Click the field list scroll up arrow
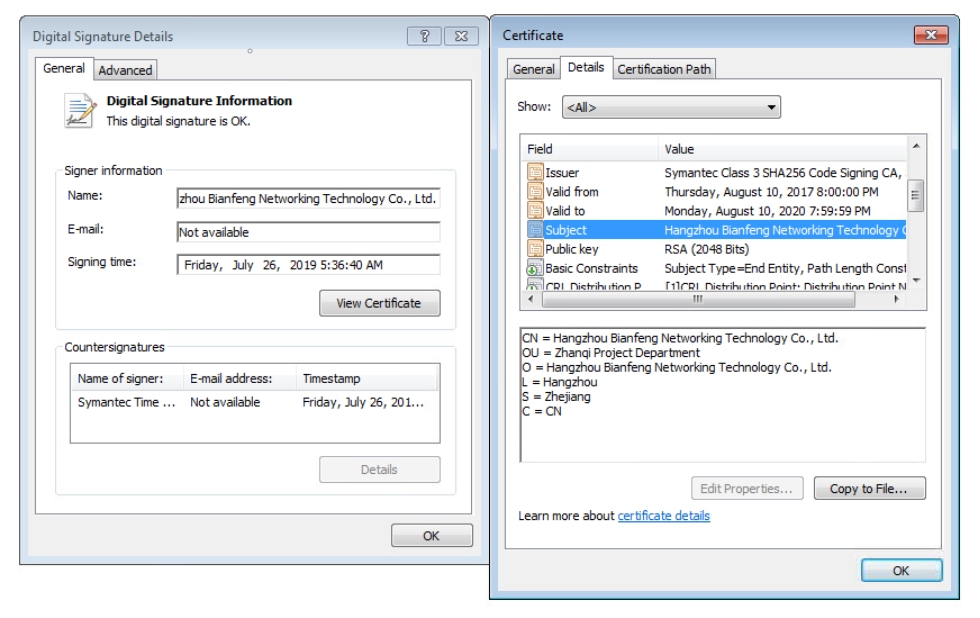This screenshot has height=618, width=980. [916, 146]
